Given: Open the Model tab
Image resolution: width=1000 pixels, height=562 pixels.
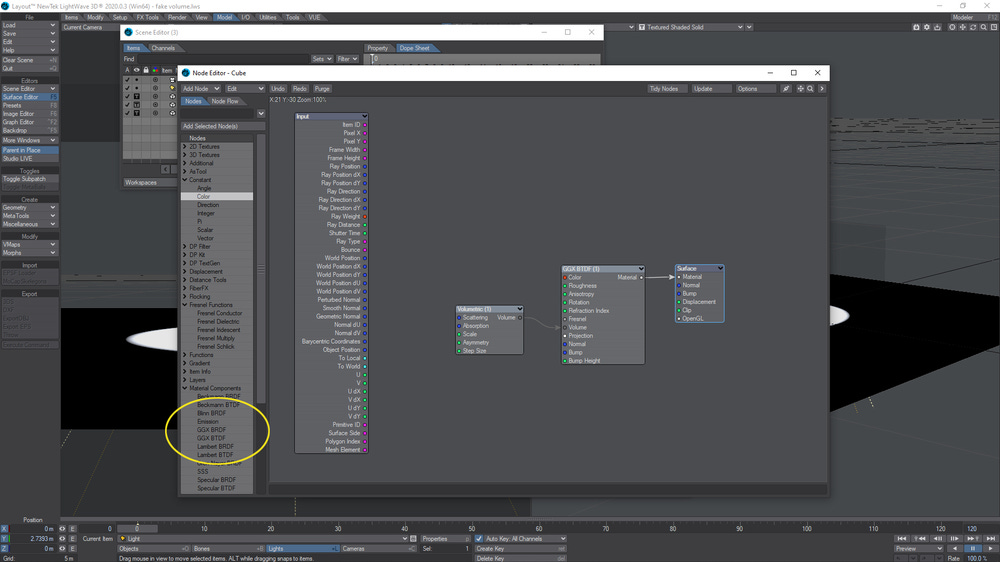Looking at the screenshot, I should [x=224, y=17].
